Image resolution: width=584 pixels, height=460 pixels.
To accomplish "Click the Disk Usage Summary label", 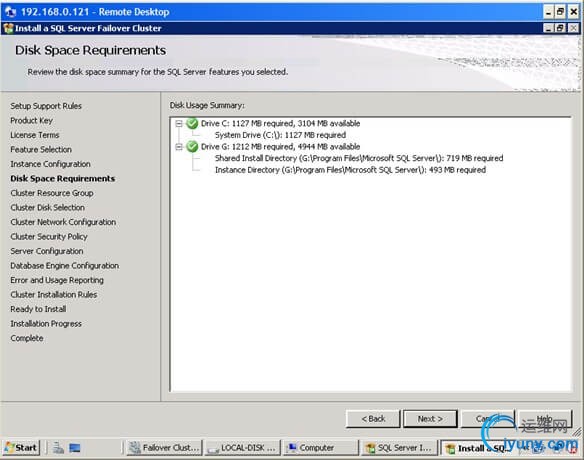I will (x=207, y=105).
